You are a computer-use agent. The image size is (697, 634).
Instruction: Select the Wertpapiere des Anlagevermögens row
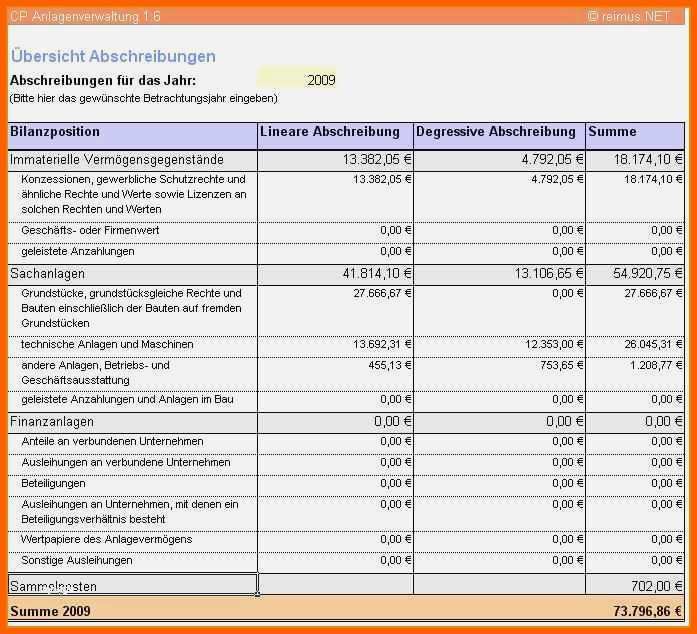coord(346,540)
